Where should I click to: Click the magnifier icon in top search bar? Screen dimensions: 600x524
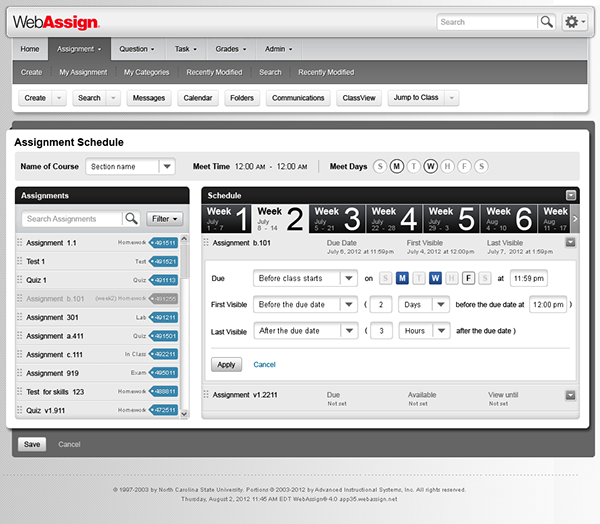[x=547, y=21]
